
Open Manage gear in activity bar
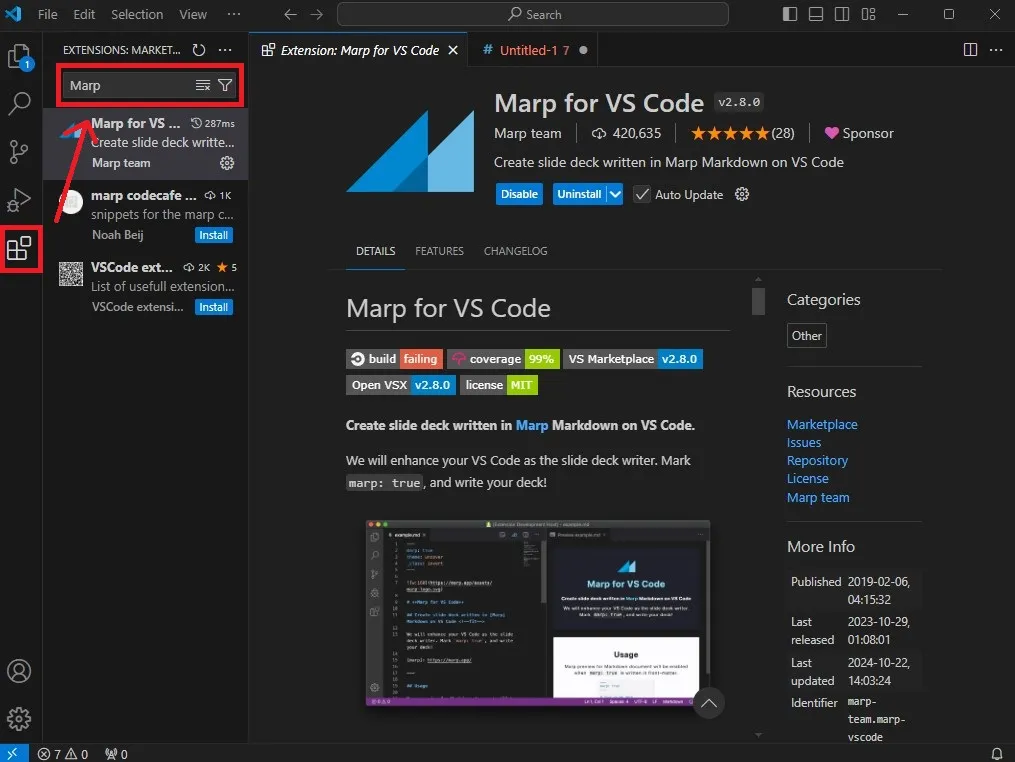pyautogui.click(x=19, y=719)
